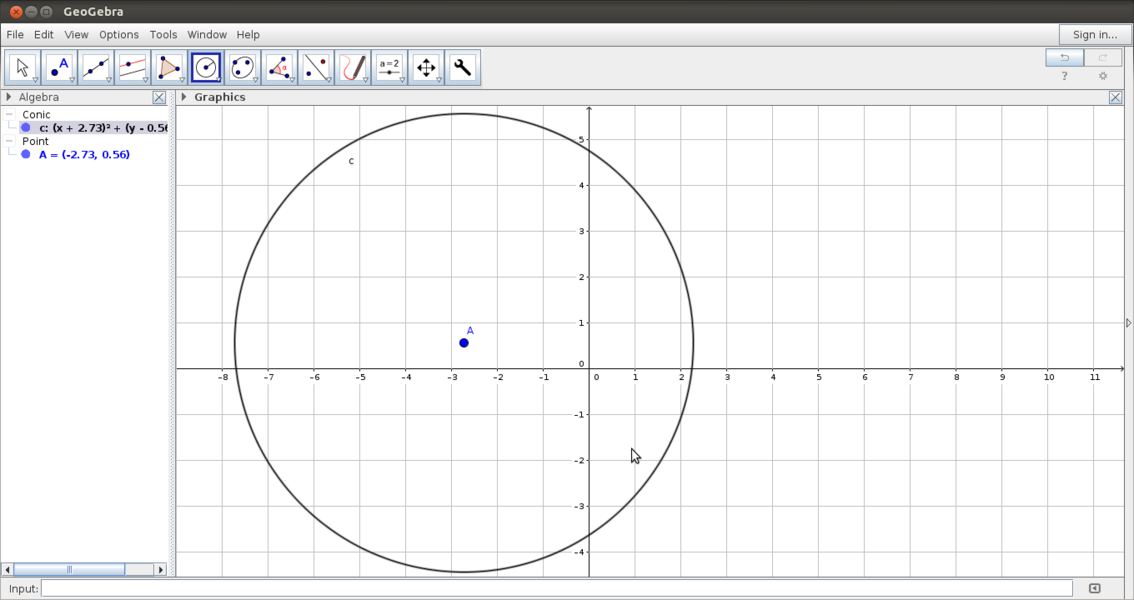Select the Slider tool
Screen dimensions: 1134x600
click(x=389, y=67)
